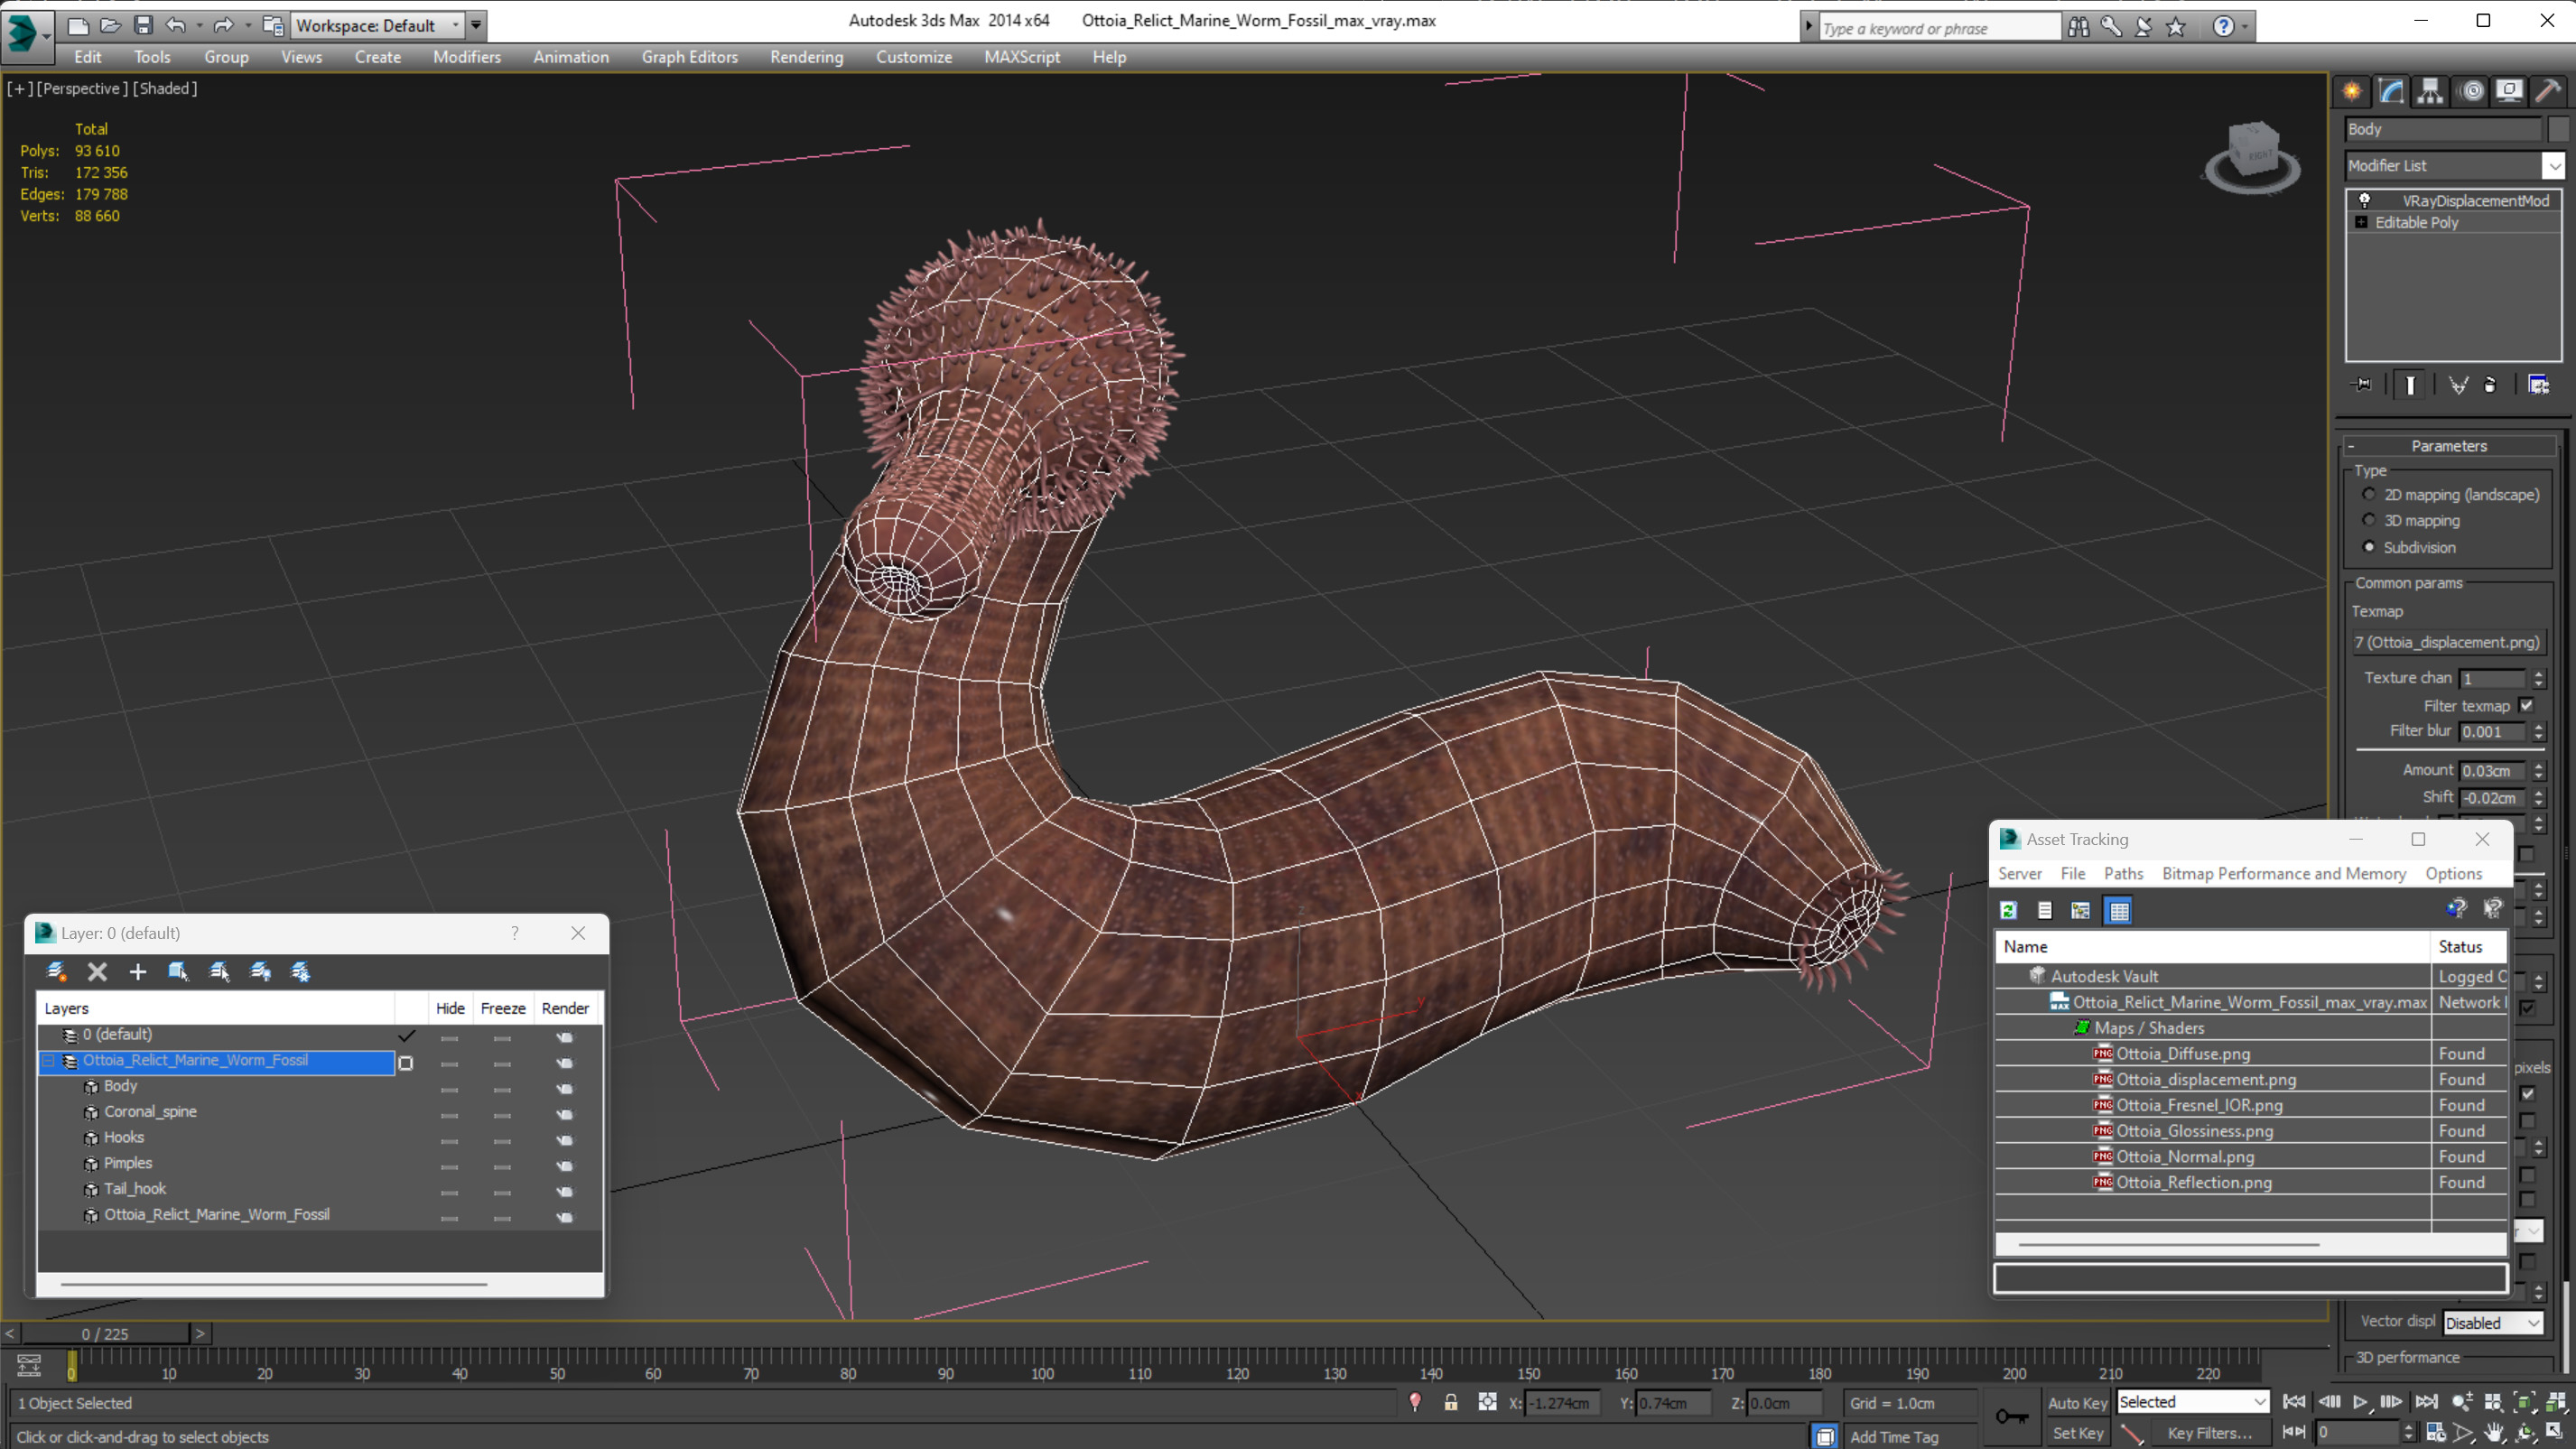
Task: Open the MAXScript menu
Action: click(x=1021, y=57)
